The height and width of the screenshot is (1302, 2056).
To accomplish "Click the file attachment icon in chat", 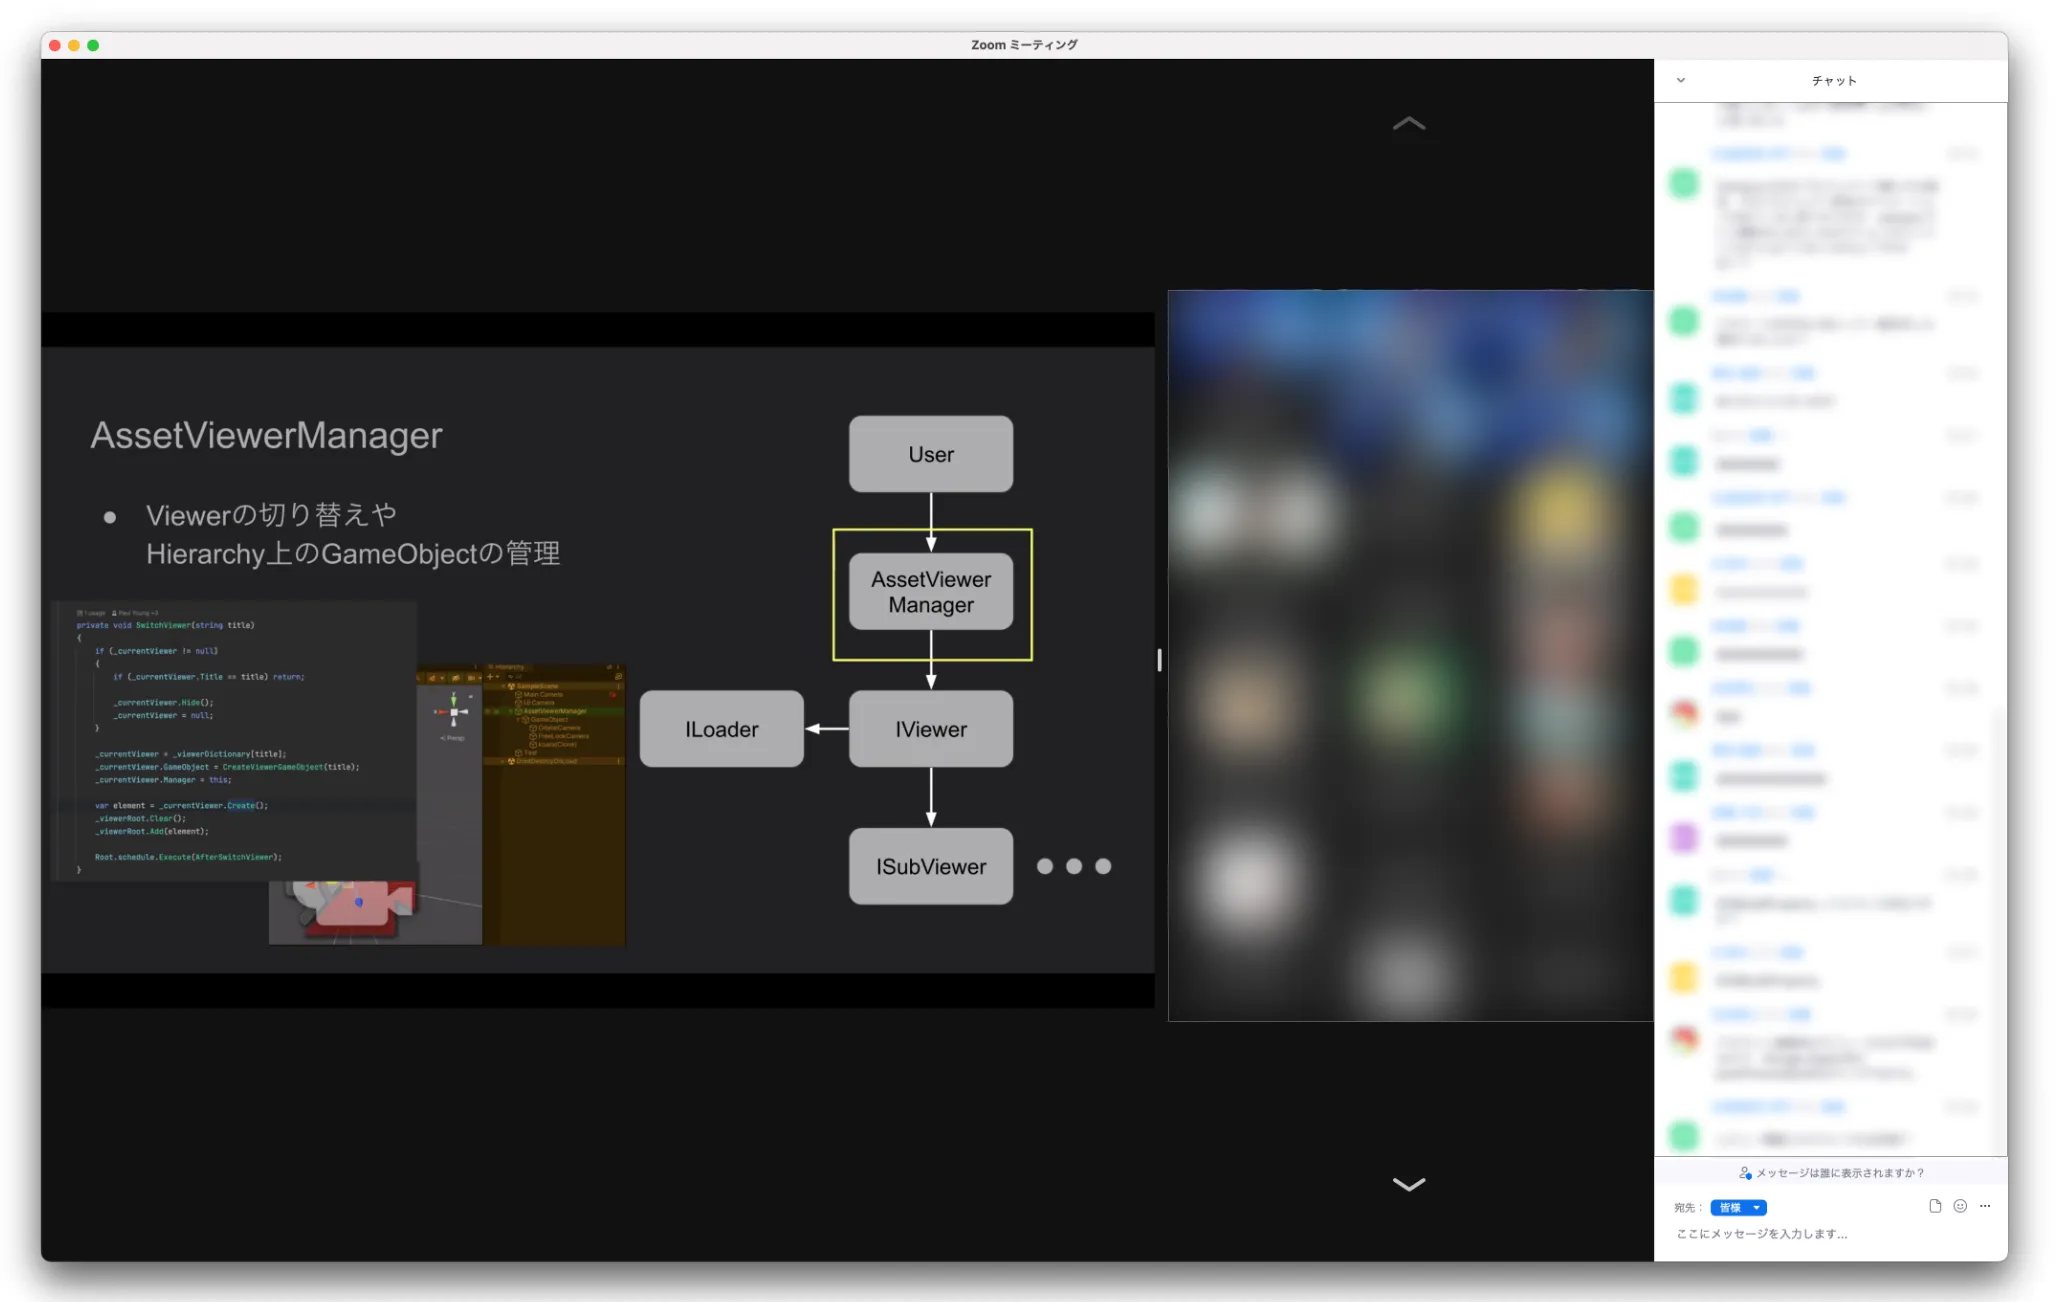I will [x=1935, y=1206].
